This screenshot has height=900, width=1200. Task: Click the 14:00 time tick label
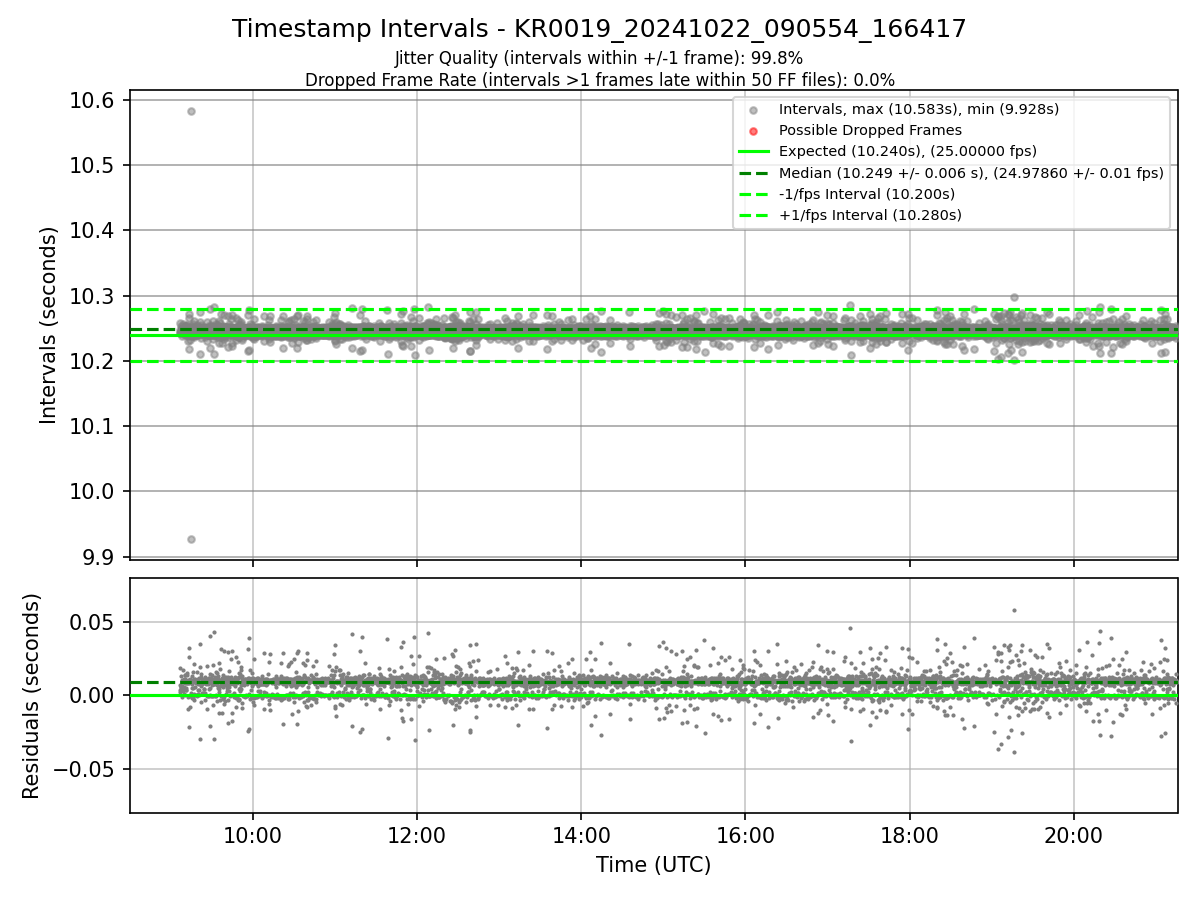click(581, 834)
